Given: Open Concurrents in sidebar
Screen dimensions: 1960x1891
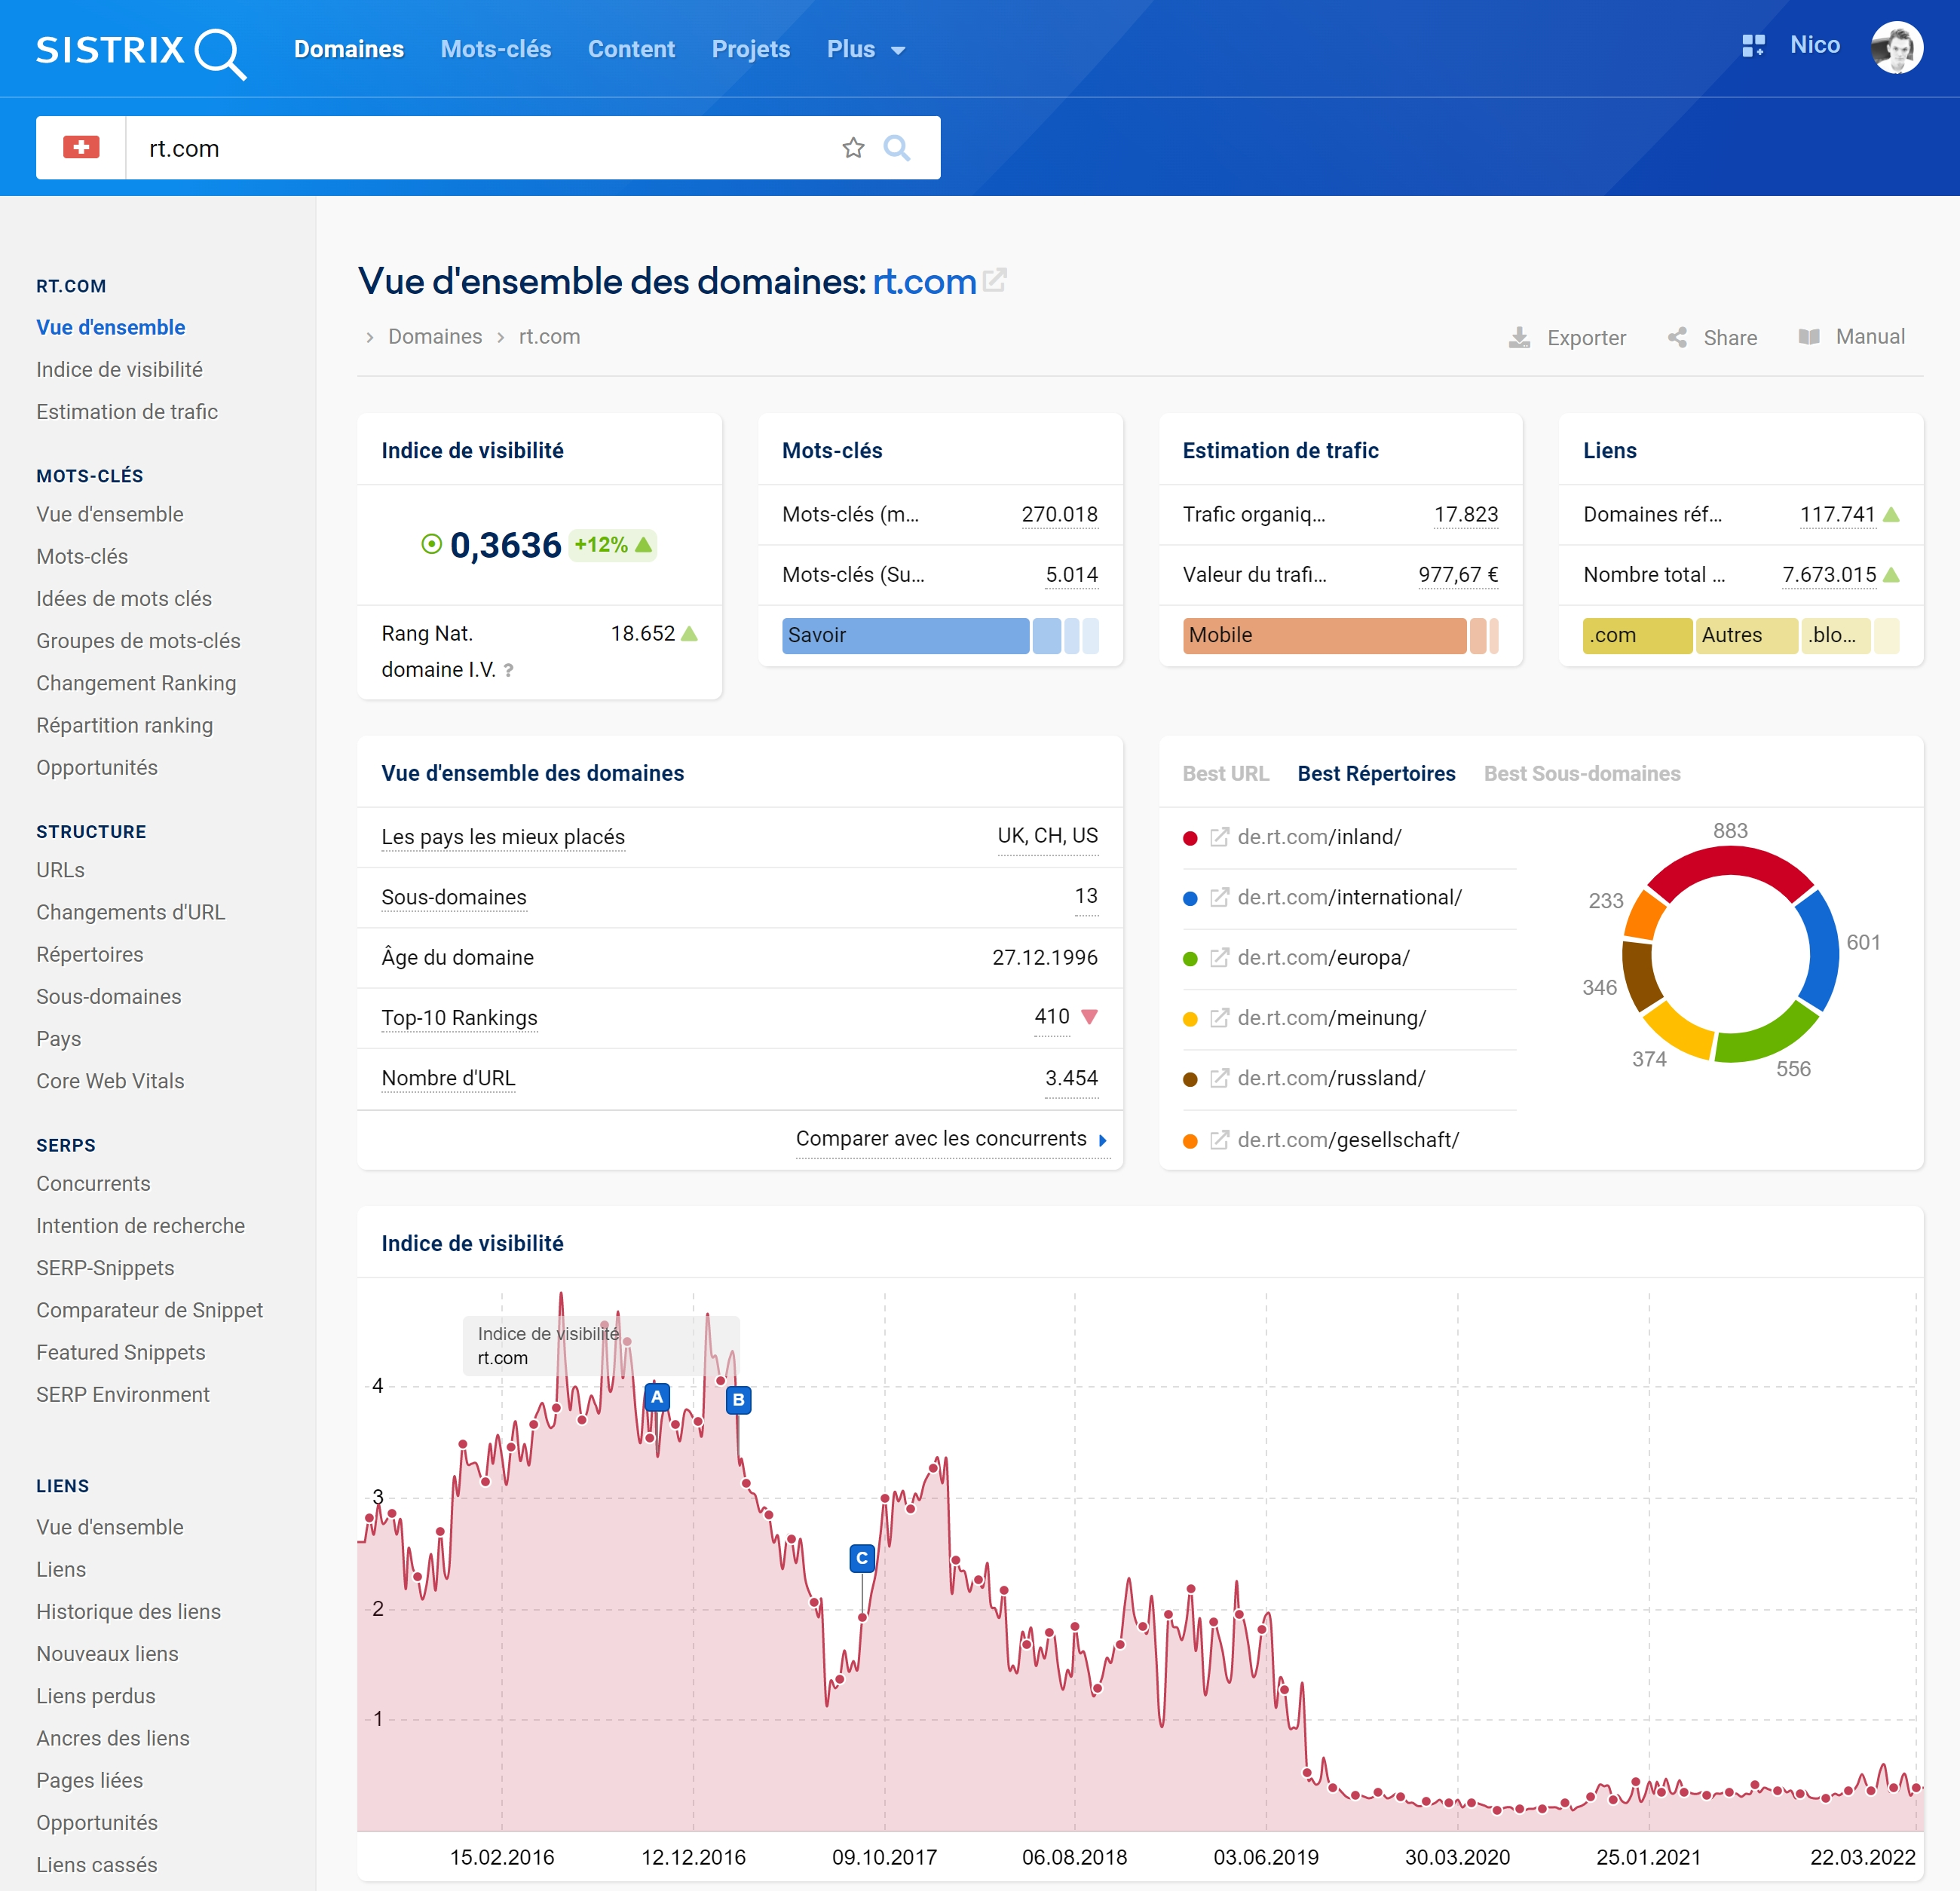Looking at the screenshot, I should 93,1183.
